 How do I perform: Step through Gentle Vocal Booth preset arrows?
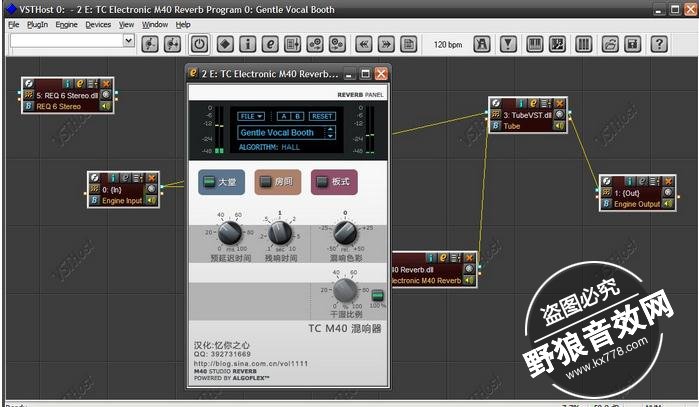tap(330, 132)
